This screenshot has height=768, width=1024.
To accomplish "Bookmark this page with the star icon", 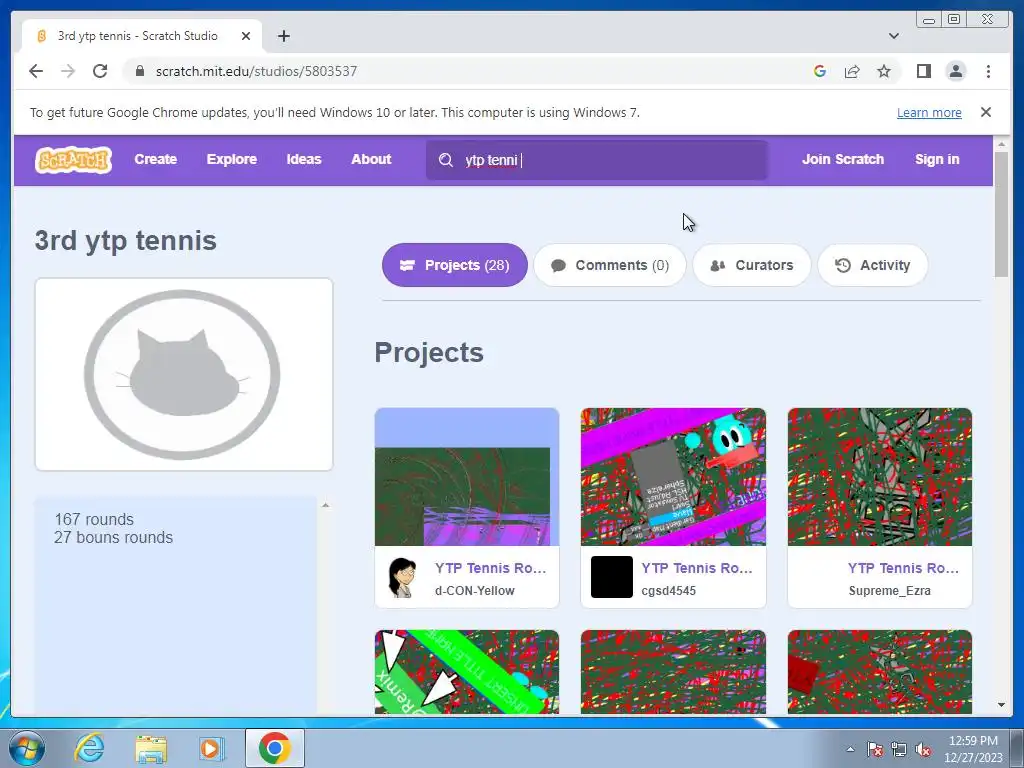I will pos(884,71).
